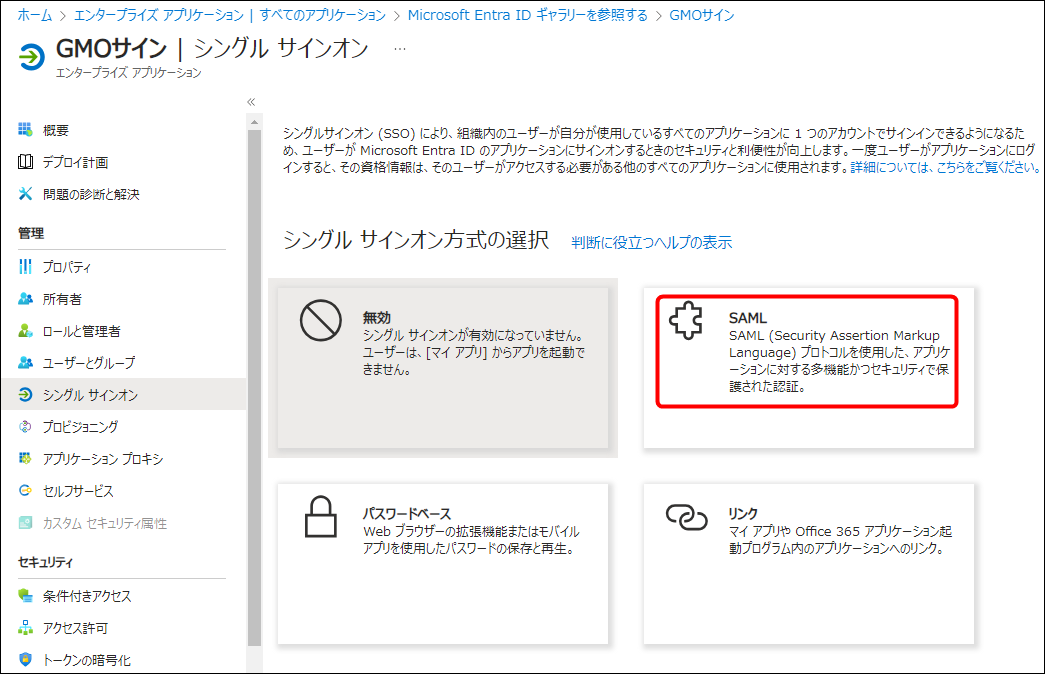Open エンタープライズ アプリケーション | すべてのアプリケーション breadcrumb
1045x674 pixels.
[230, 15]
